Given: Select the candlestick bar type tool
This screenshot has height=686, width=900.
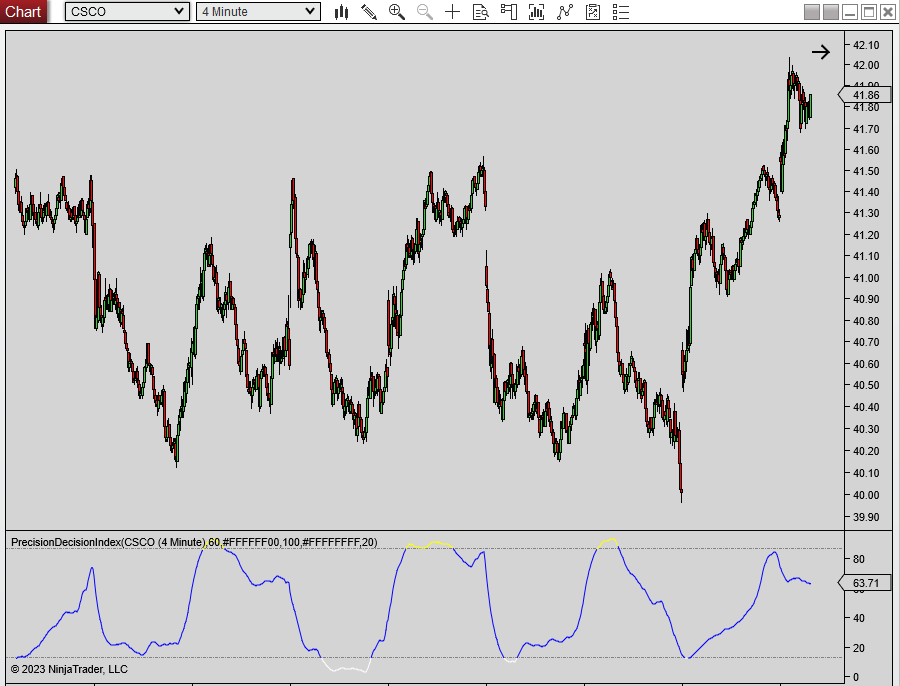Looking at the screenshot, I should 341,12.
